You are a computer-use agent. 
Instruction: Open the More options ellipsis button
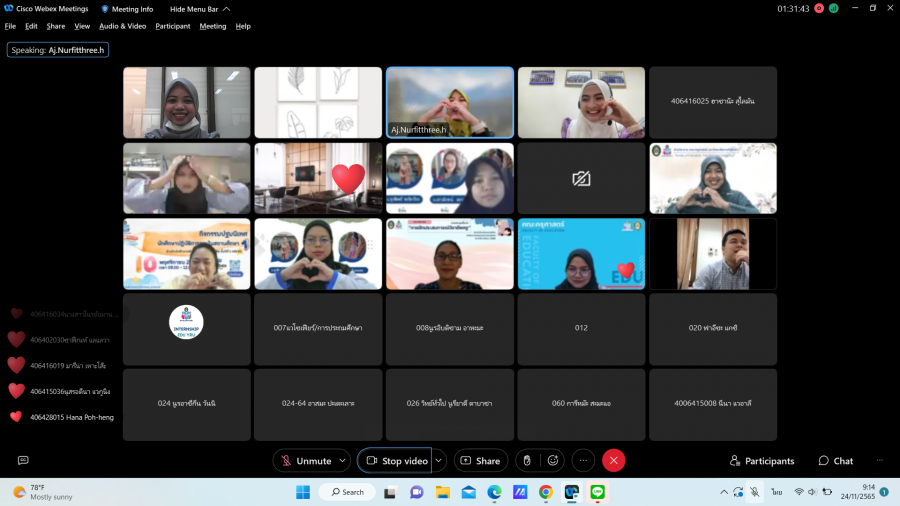pyautogui.click(x=583, y=460)
